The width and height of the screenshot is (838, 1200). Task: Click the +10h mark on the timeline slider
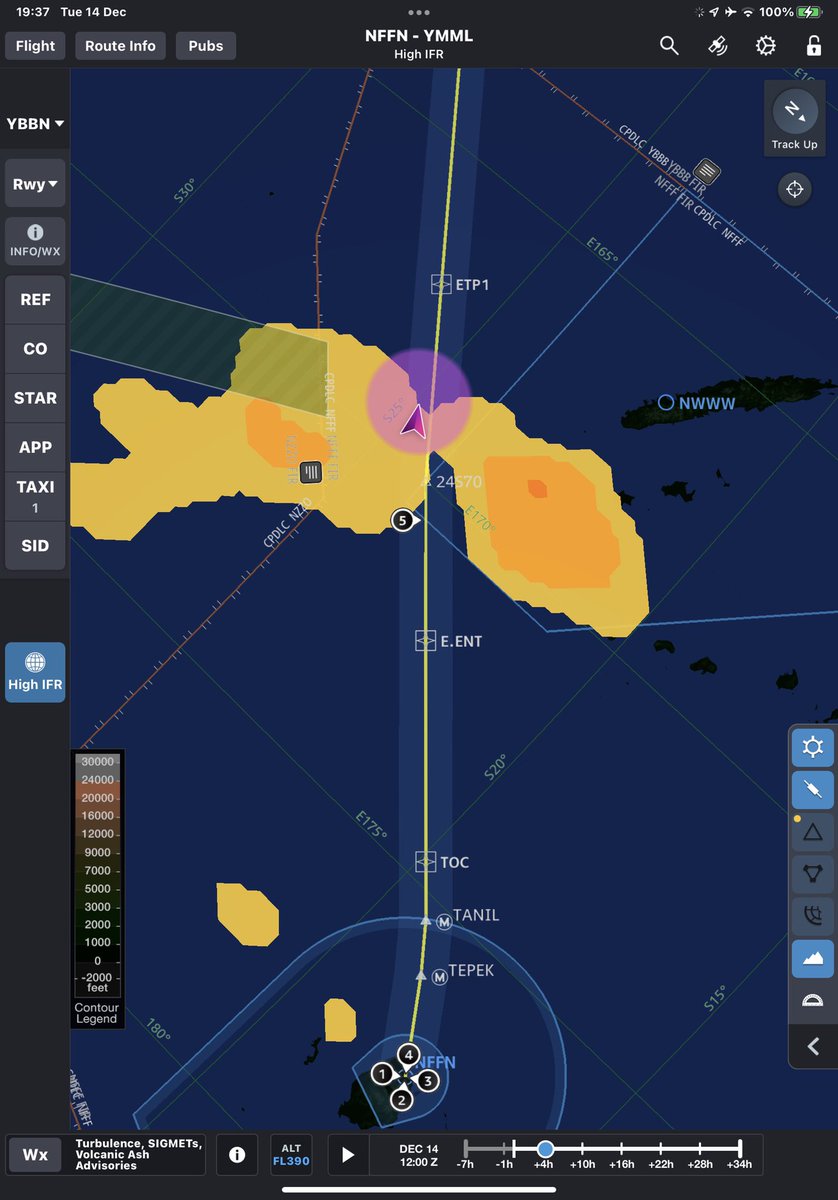click(583, 1150)
